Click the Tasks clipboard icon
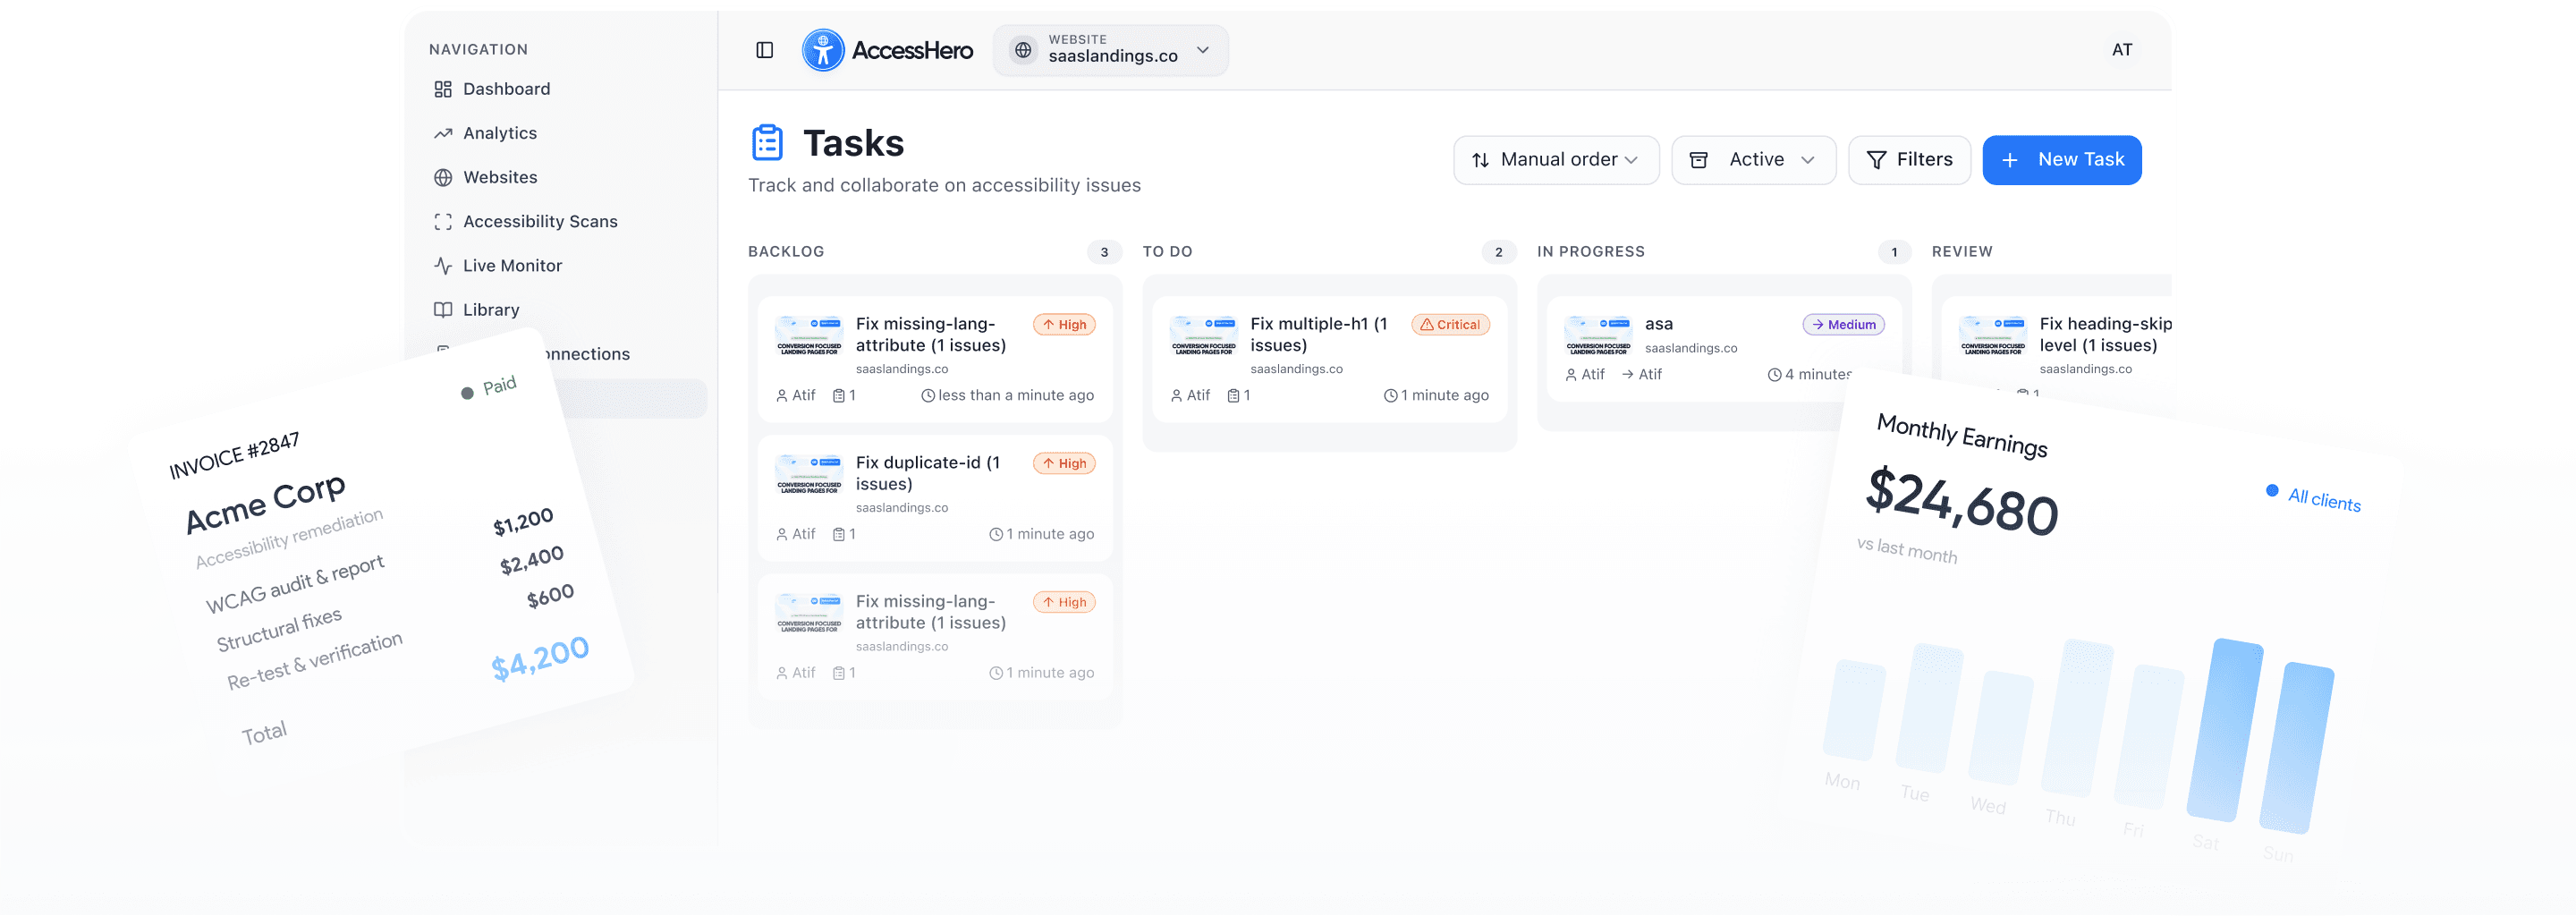 (767, 143)
